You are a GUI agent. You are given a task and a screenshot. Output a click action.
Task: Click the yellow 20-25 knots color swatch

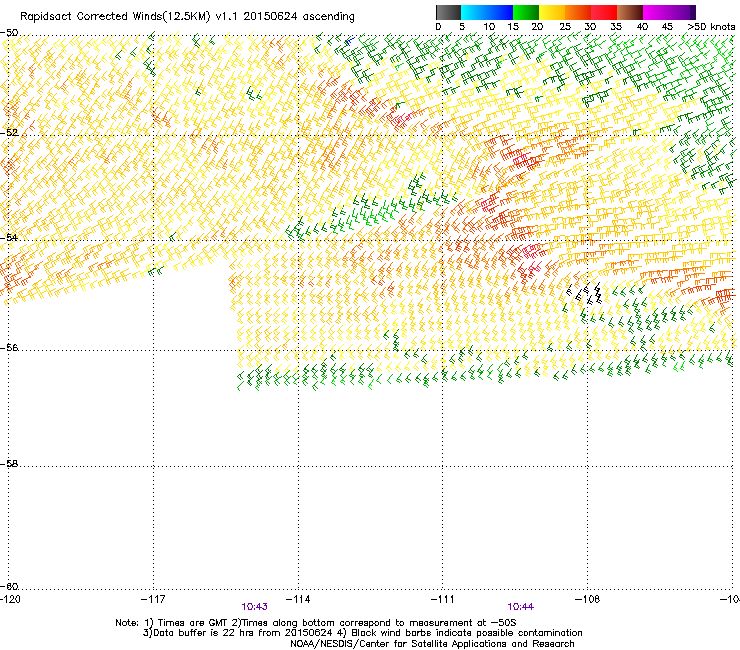tap(552, 12)
